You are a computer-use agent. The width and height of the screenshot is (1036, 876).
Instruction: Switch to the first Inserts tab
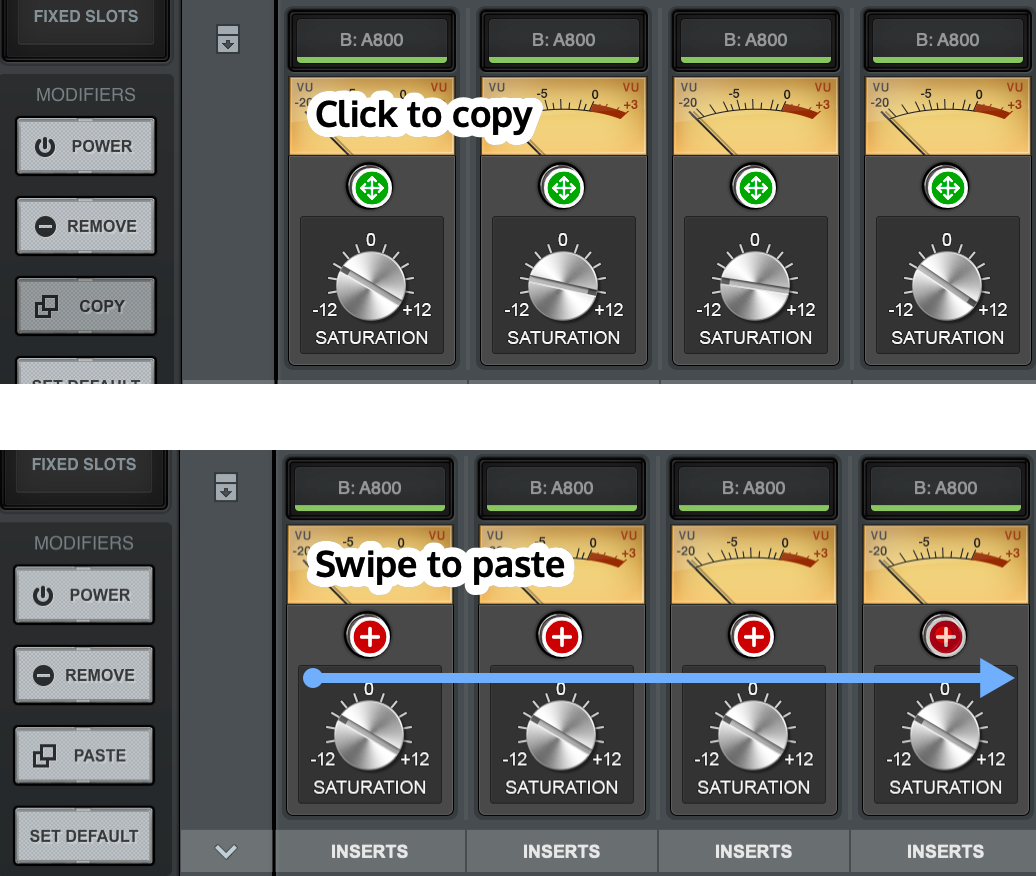(x=370, y=851)
